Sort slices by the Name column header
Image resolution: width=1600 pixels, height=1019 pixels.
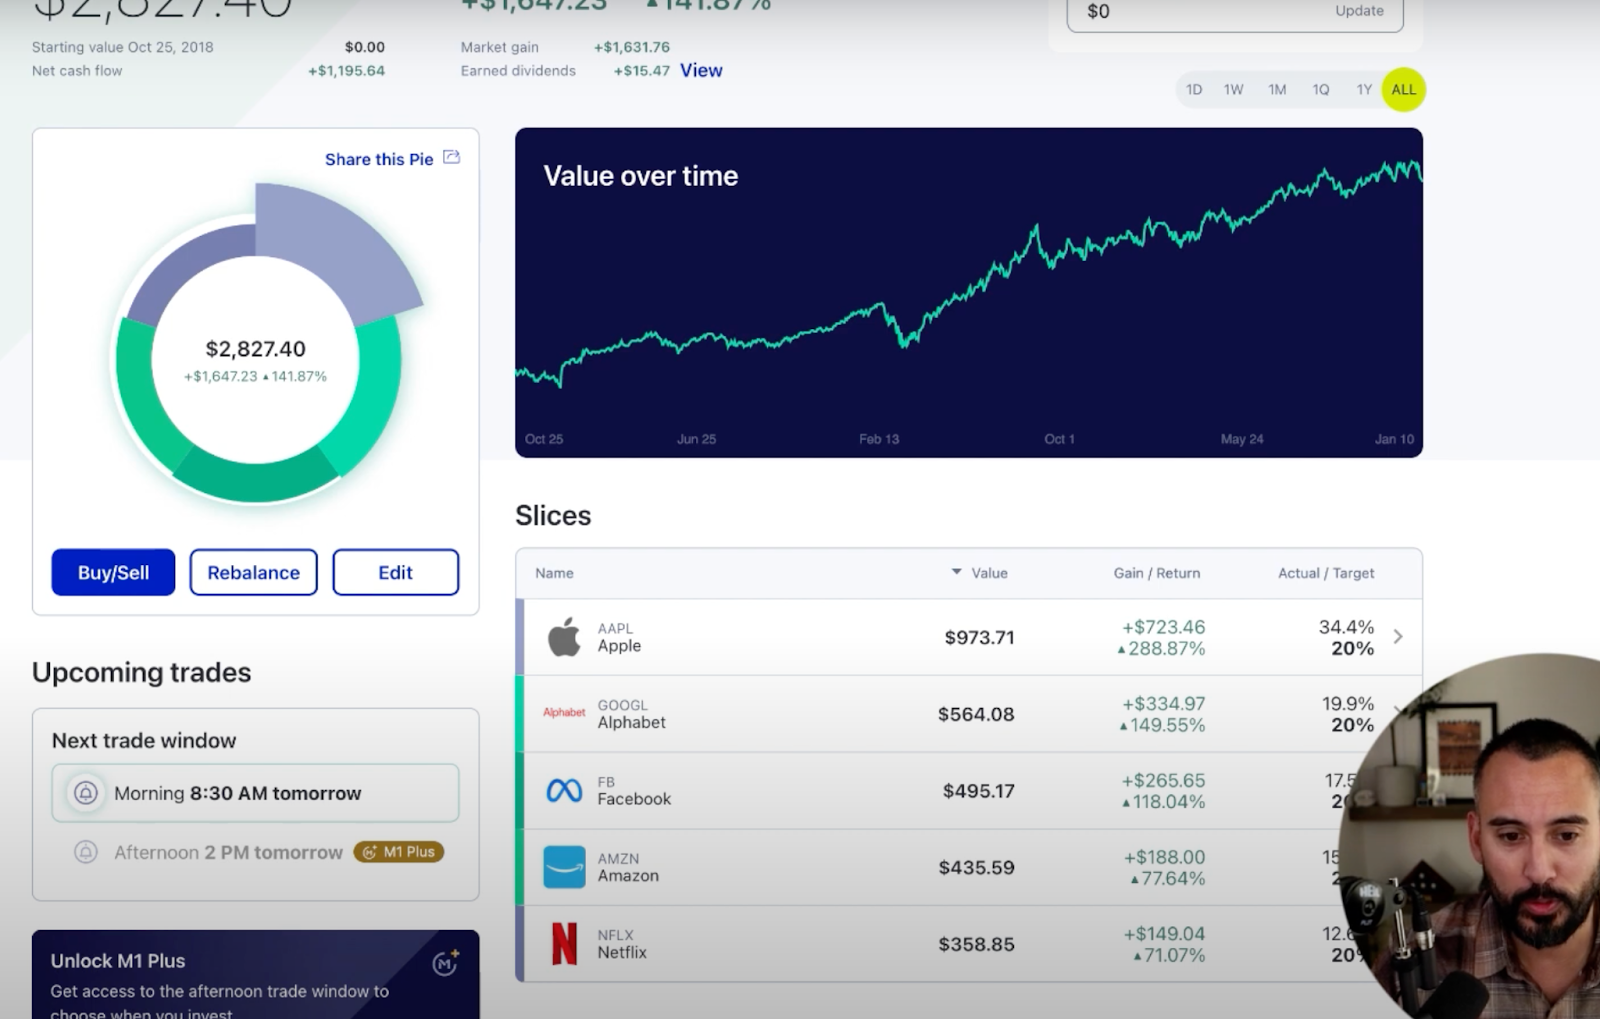coord(554,573)
